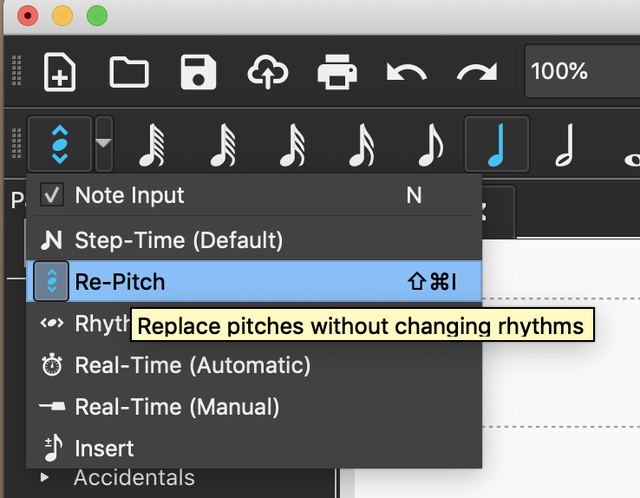This screenshot has height=498, width=640.
Task: Choose Real-Time (Manual) input mode
Action: pyautogui.click(x=177, y=407)
